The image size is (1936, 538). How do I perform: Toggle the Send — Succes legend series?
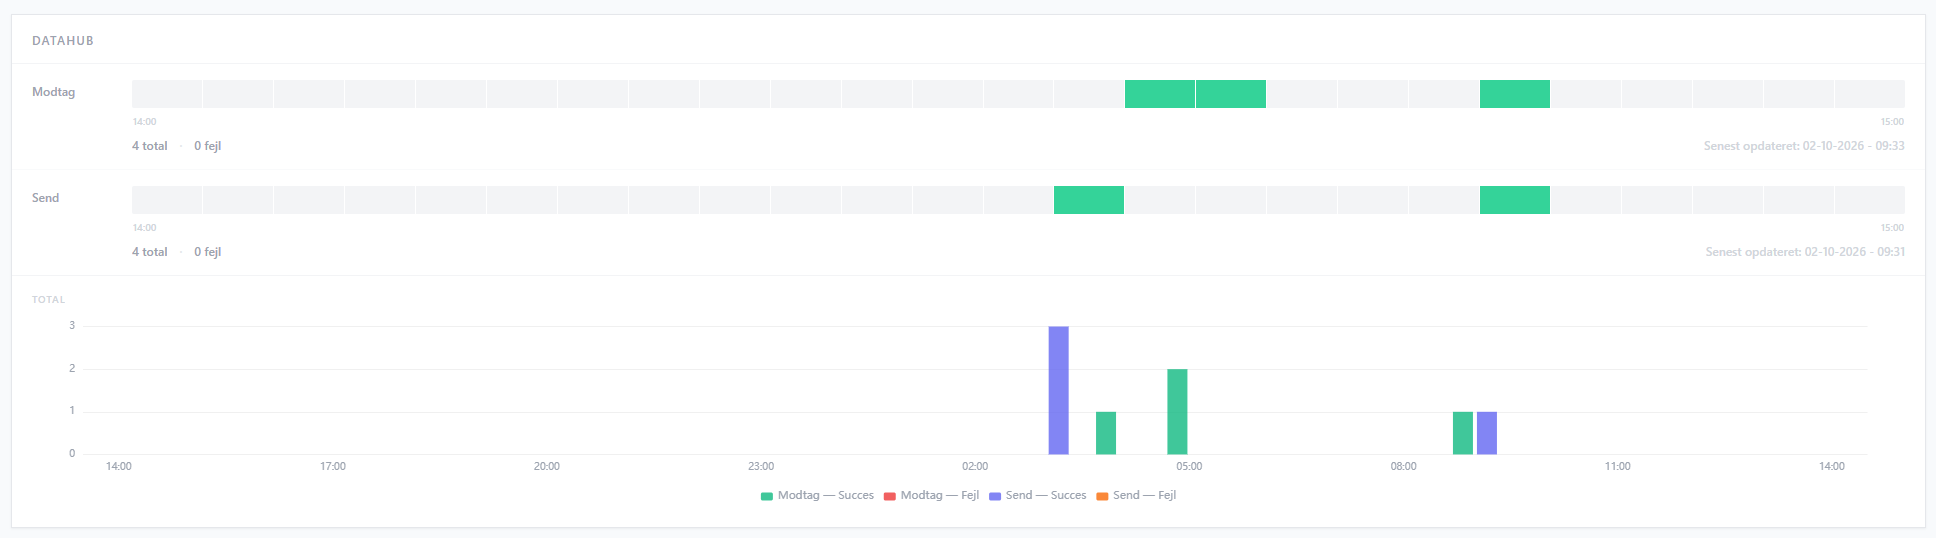tap(1037, 496)
